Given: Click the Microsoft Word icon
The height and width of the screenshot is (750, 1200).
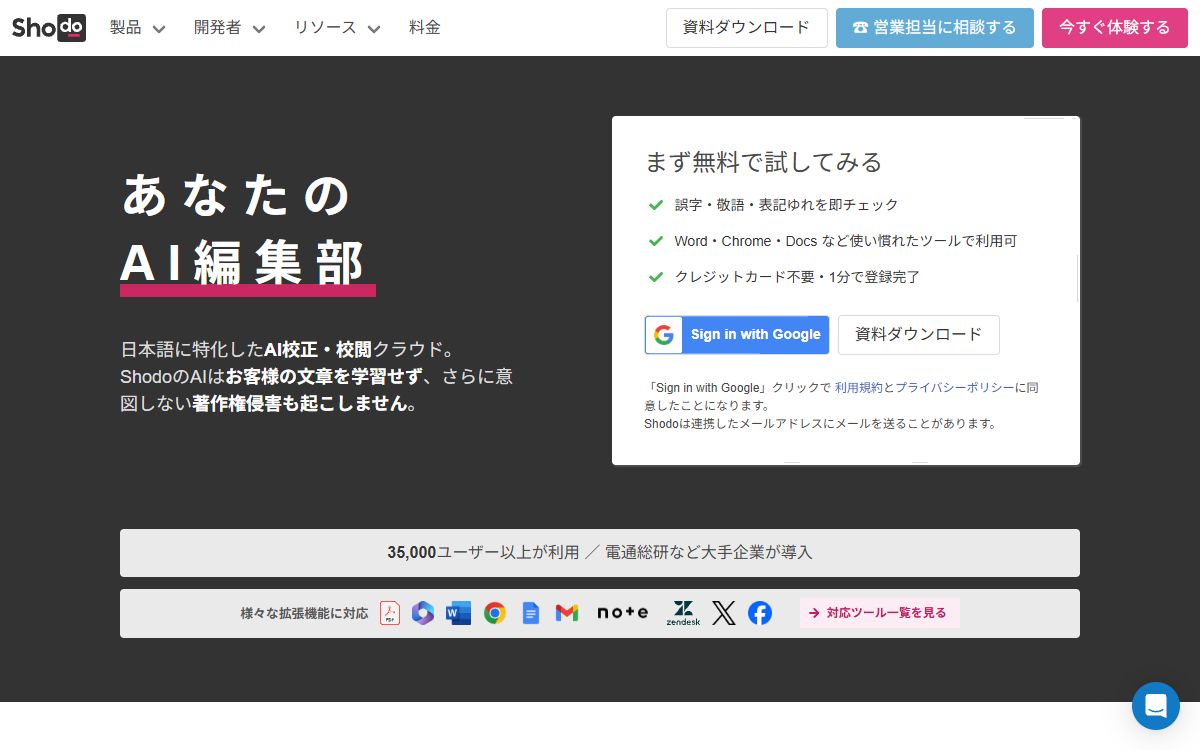Looking at the screenshot, I should coord(459,613).
